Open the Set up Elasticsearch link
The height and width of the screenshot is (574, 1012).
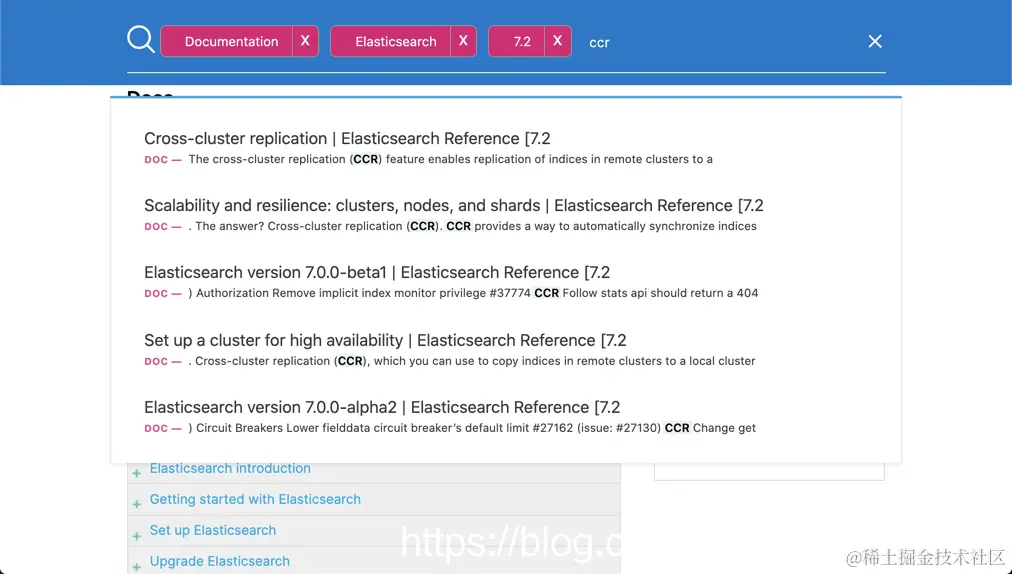coord(212,531)
